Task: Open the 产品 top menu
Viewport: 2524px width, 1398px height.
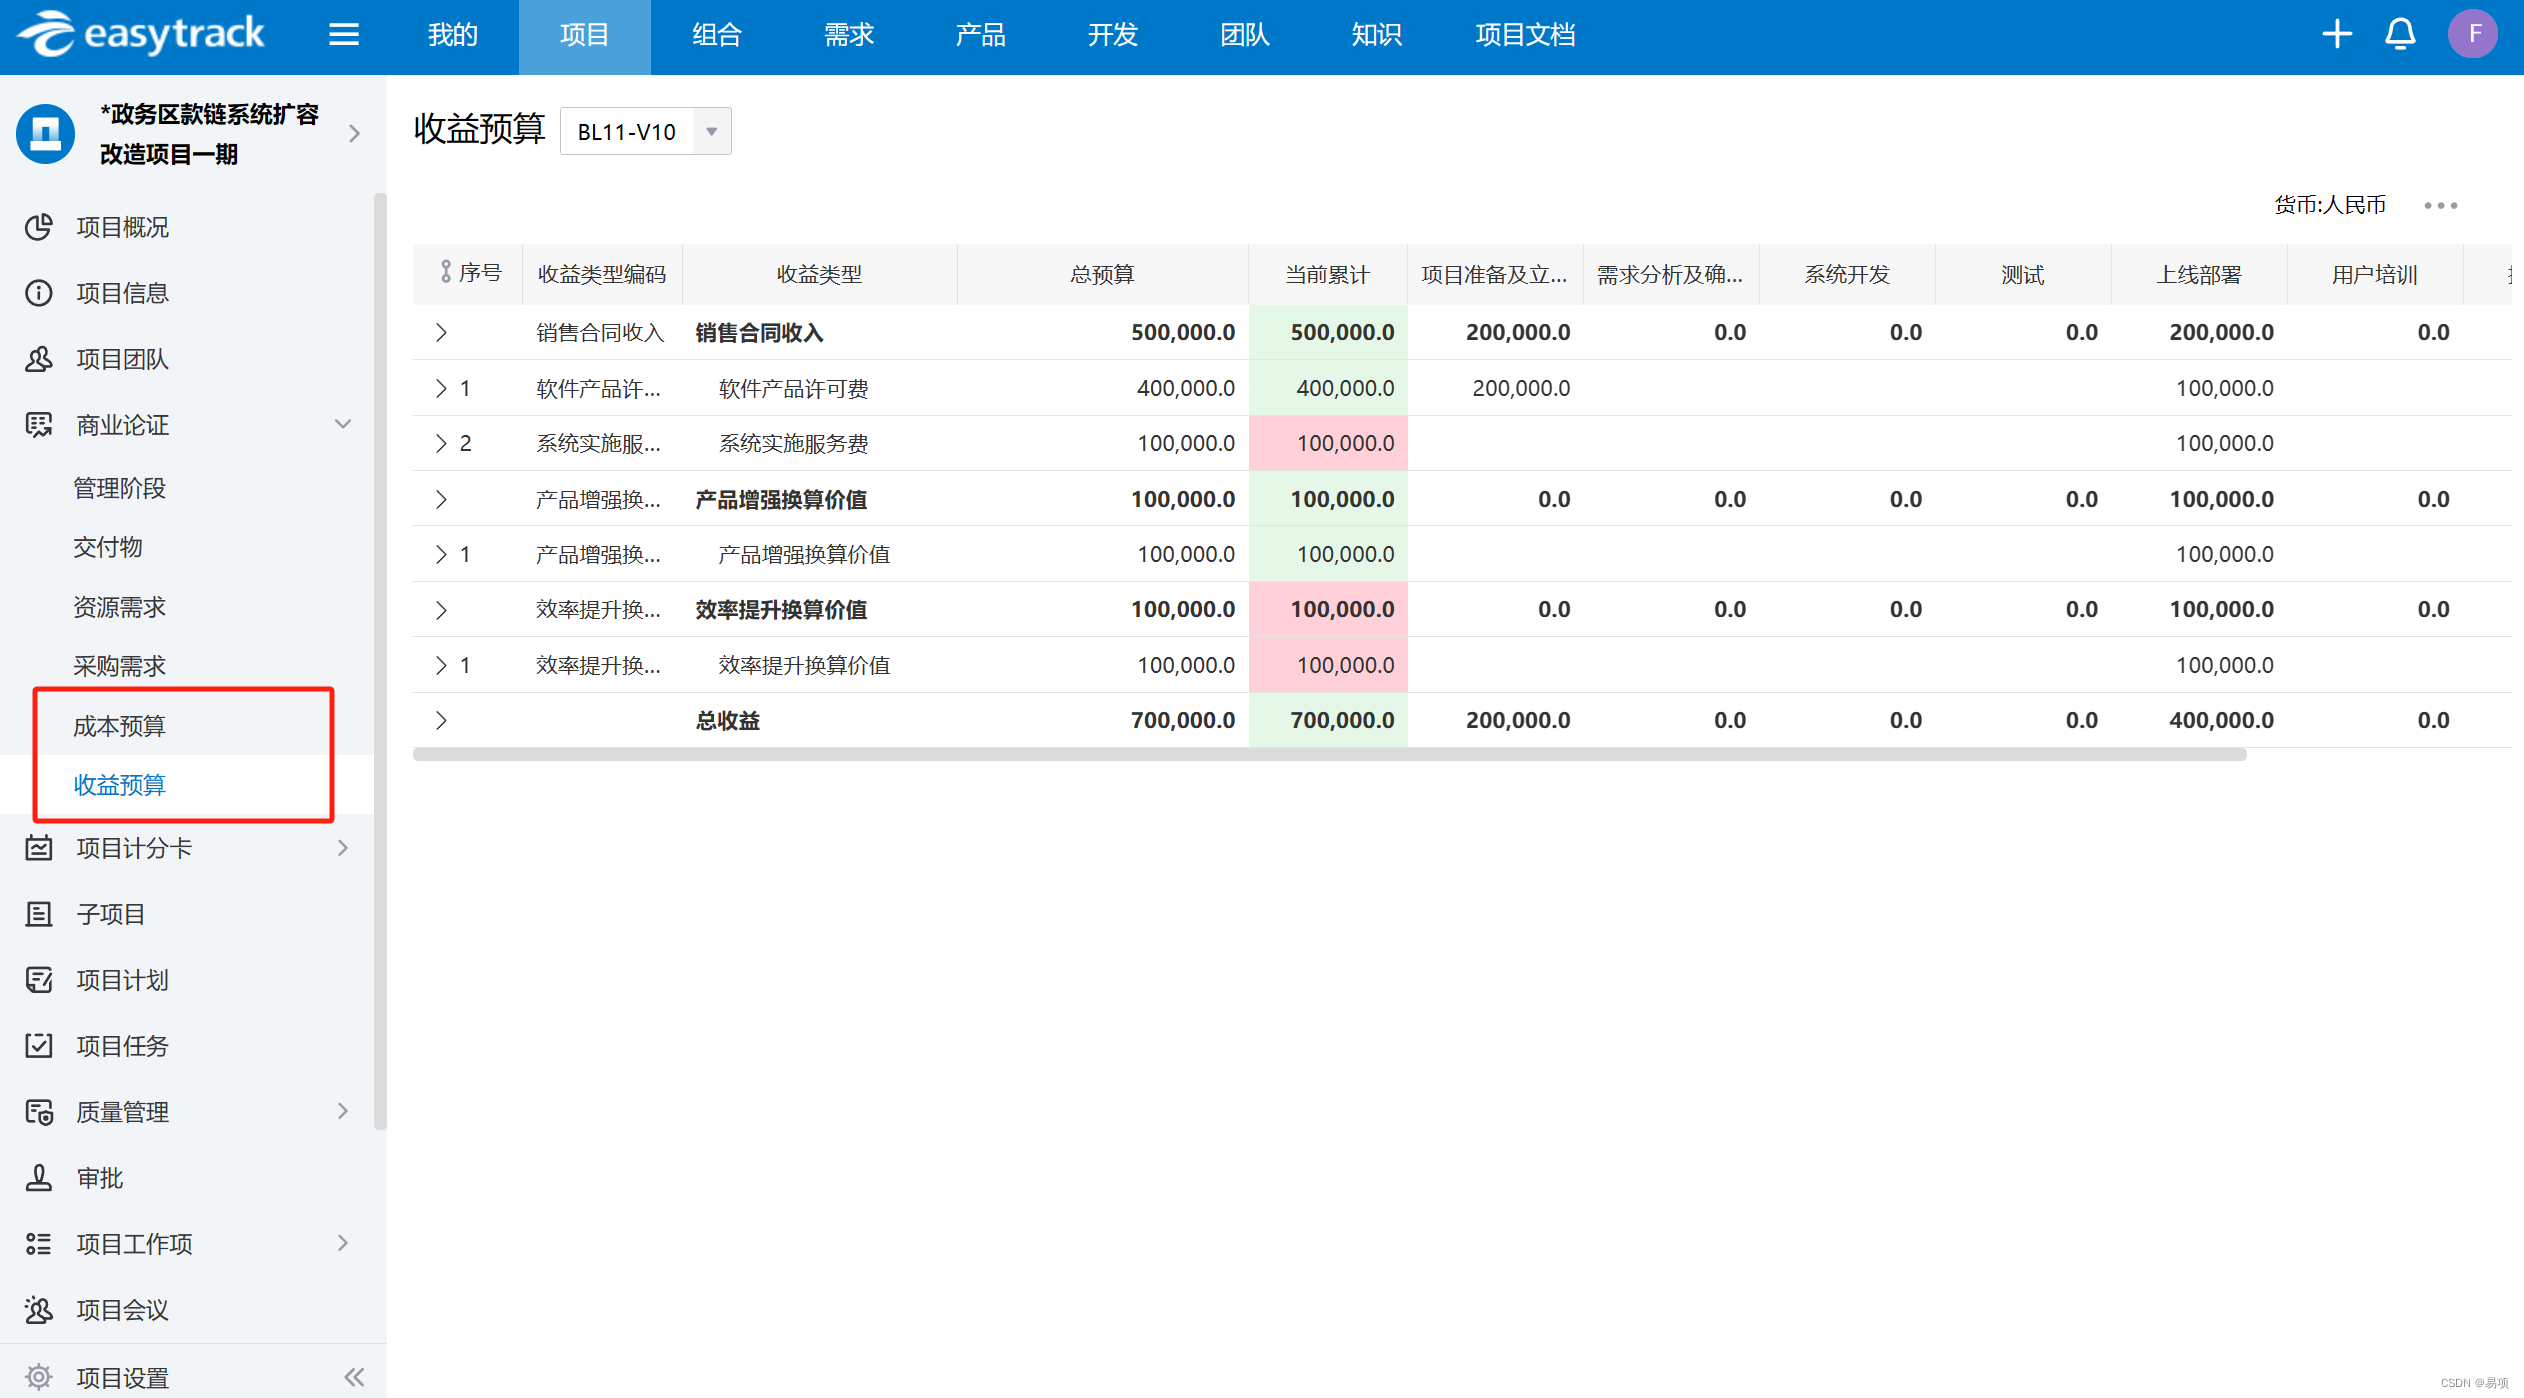Action: (x=981, y=35)
